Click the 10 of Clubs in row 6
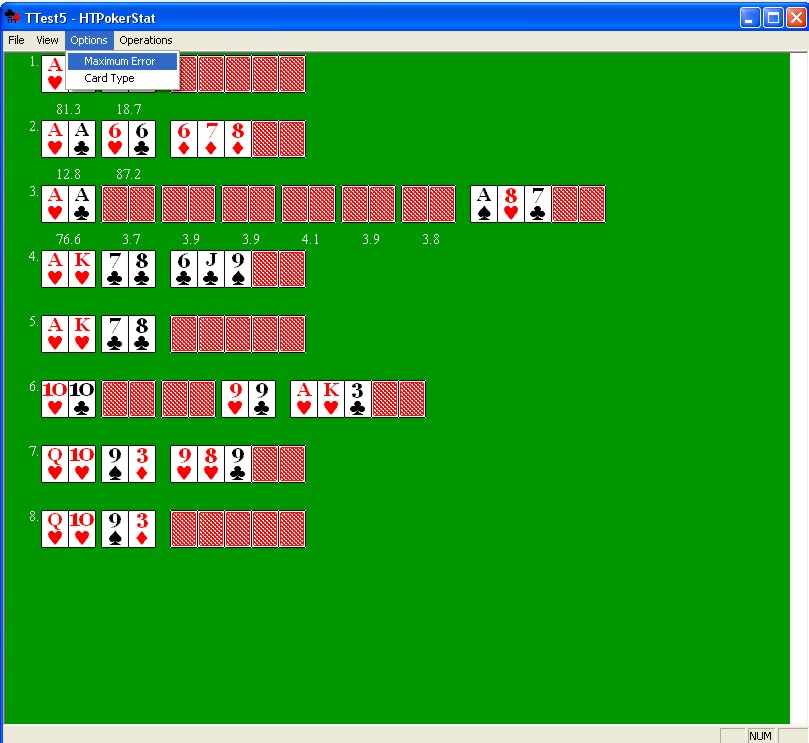The height and width of the screenshot is (743, 809). [x=82, y=399]
